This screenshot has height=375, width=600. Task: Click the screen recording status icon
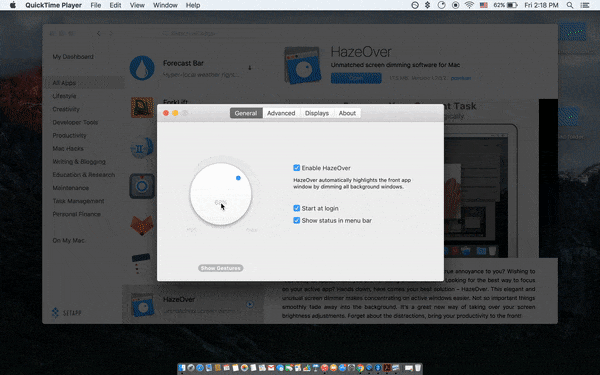point(455,5)
